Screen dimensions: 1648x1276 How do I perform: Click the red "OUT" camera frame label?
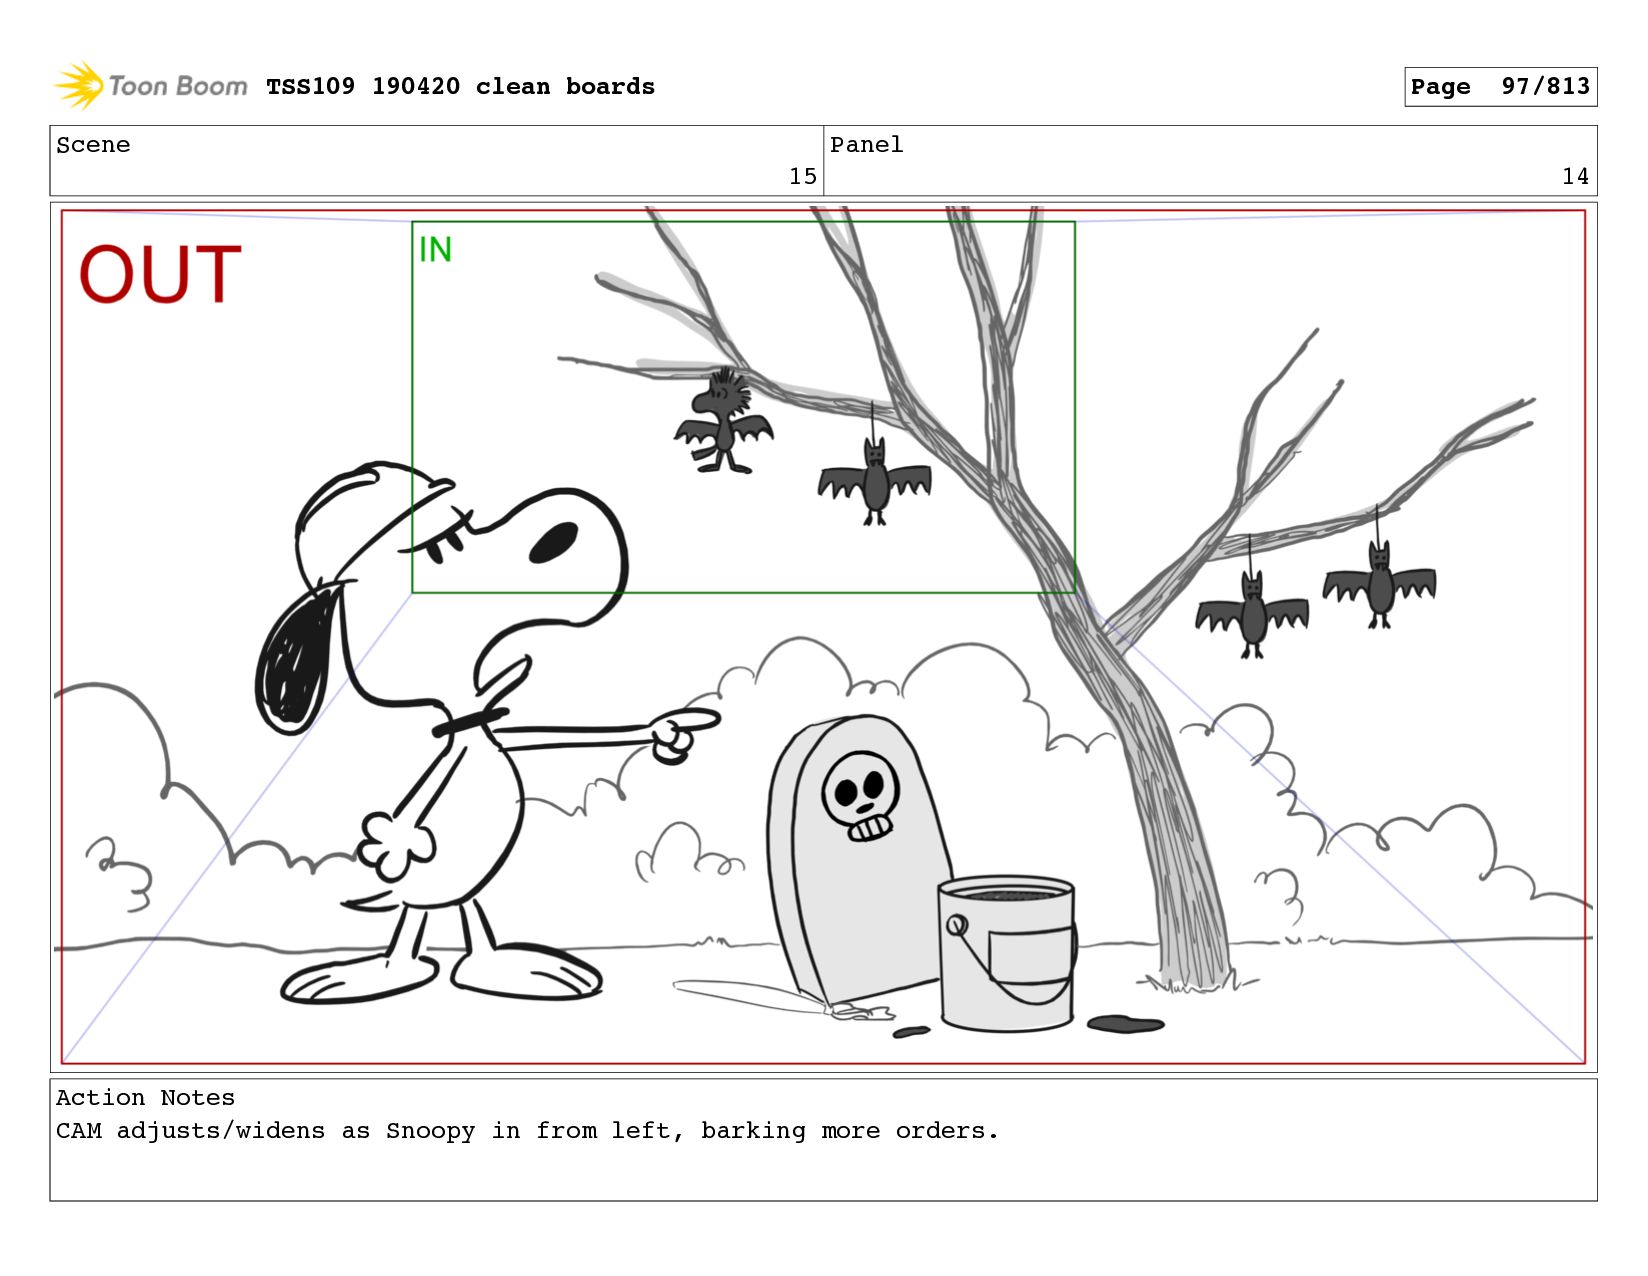pos(160,274)
